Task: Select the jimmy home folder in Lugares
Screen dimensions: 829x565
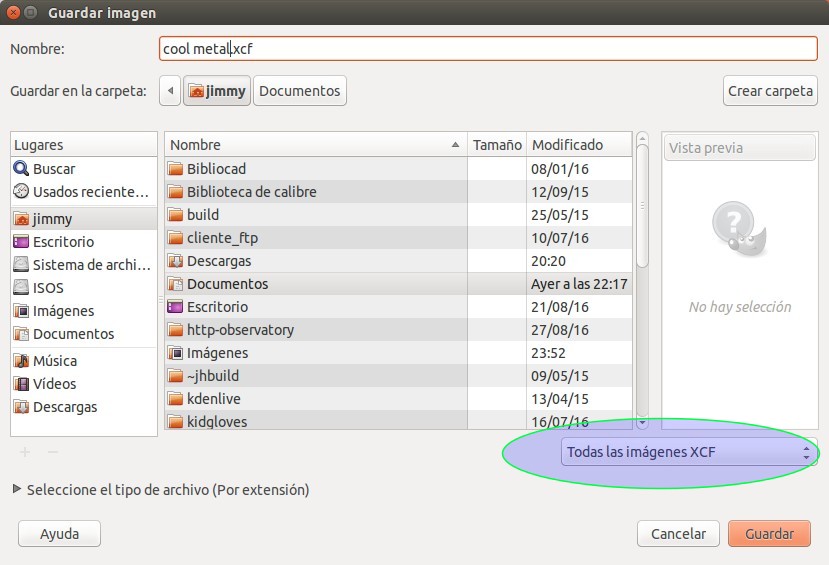Action: 52,218
